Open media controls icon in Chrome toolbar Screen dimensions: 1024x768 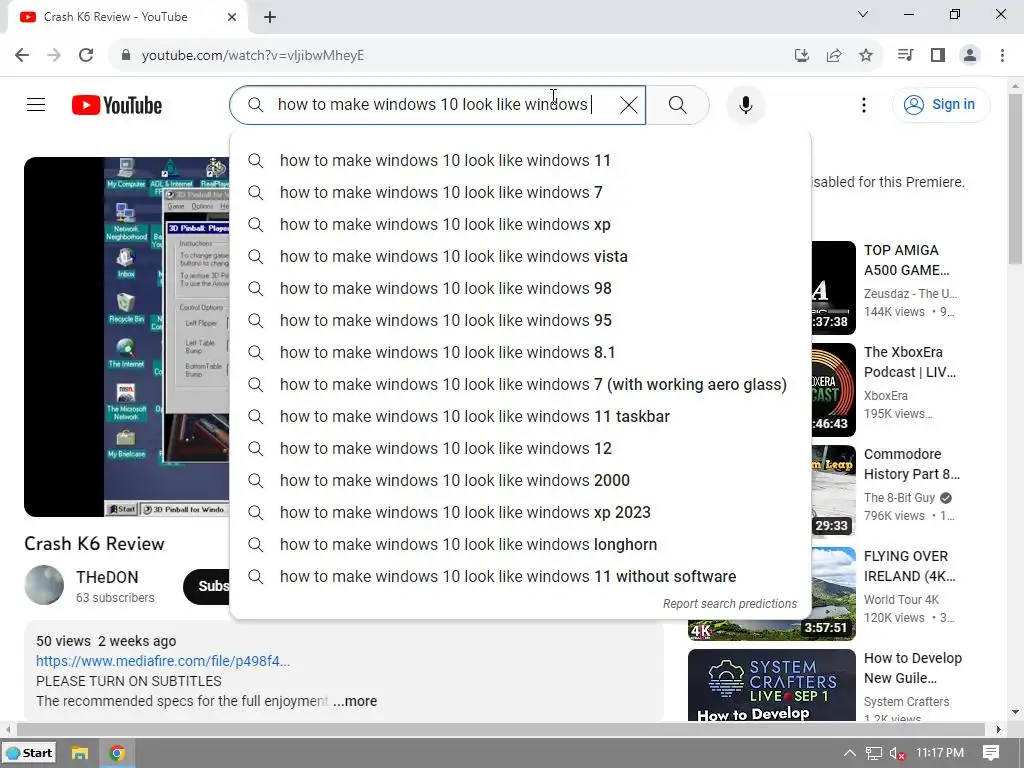905,55
